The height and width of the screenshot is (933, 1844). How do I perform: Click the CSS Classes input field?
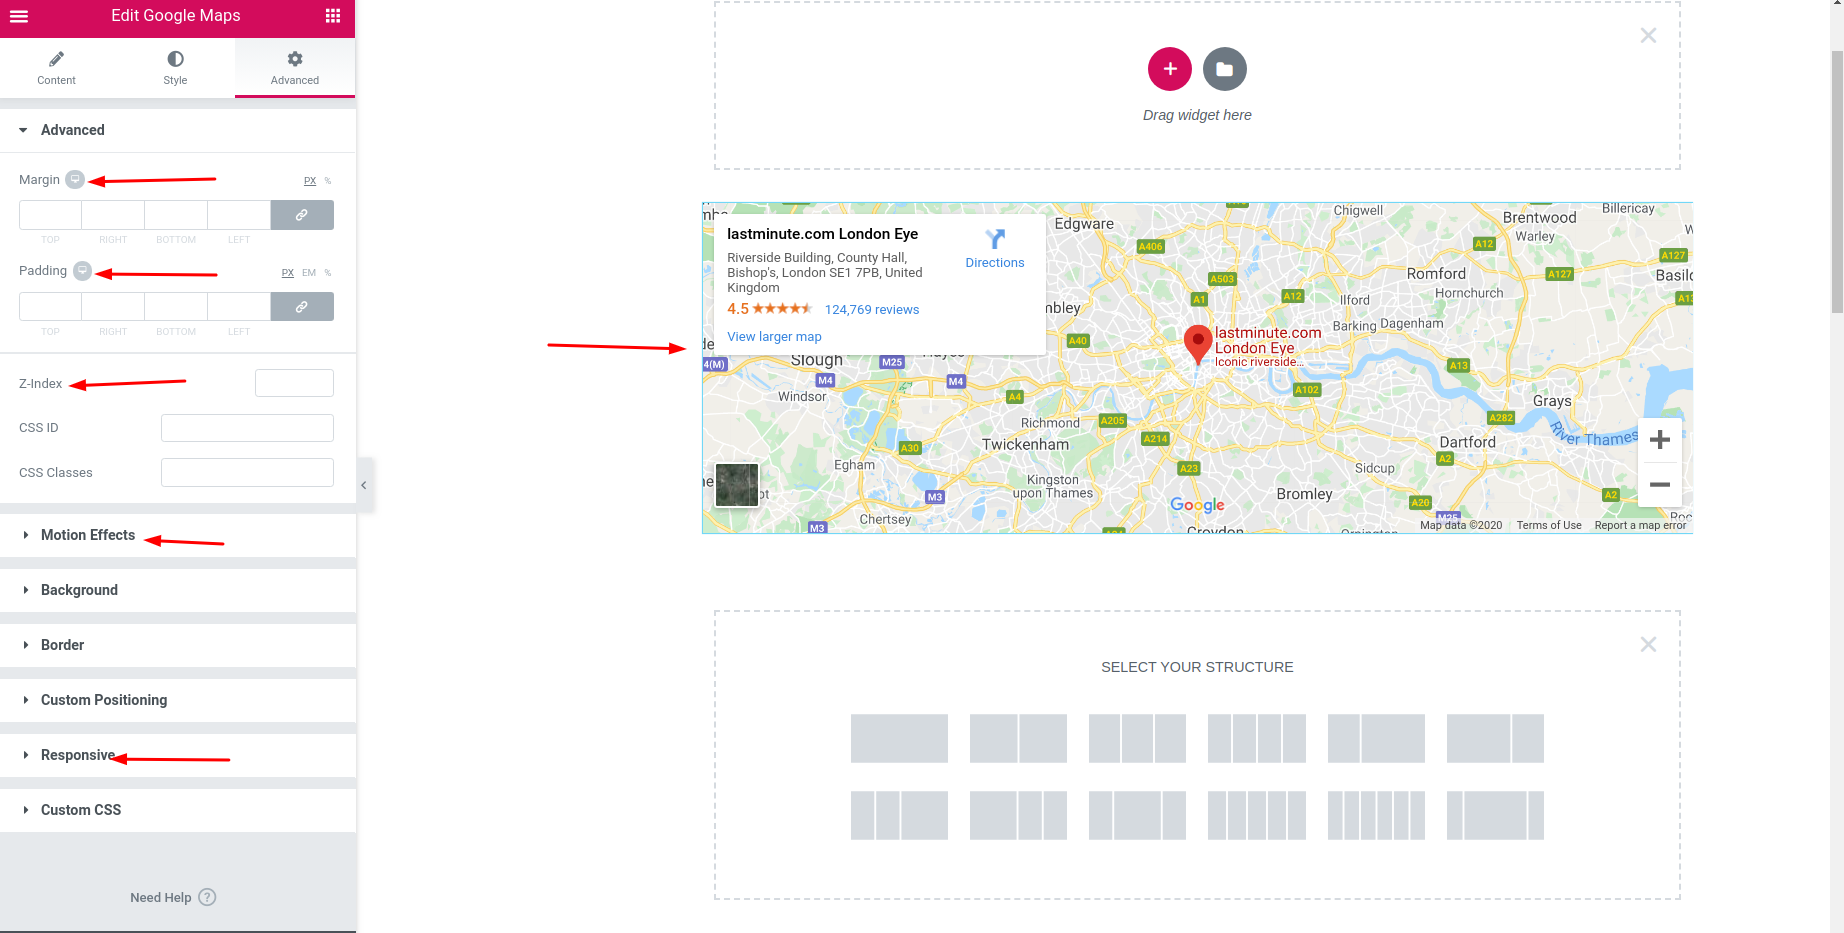pos(247,473)
